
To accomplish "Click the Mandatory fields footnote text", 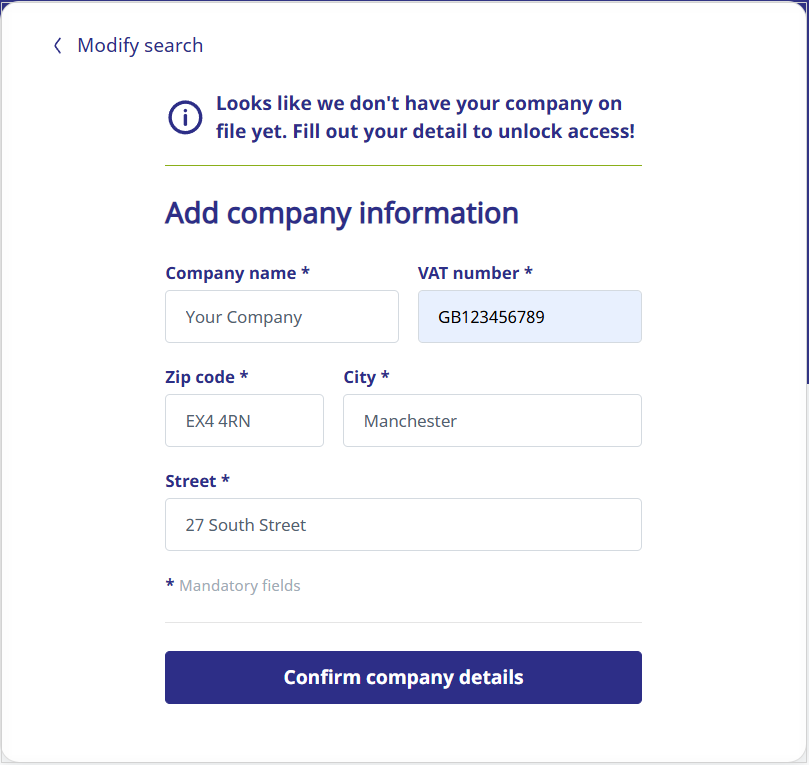I will click(x=239, y=586).
